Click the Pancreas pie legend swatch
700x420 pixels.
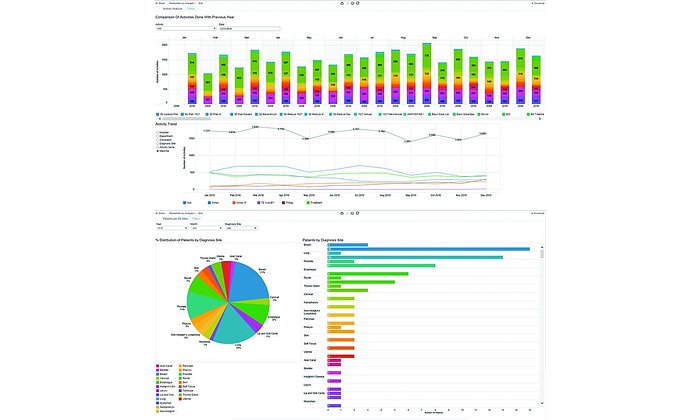[x=180, y=366]
